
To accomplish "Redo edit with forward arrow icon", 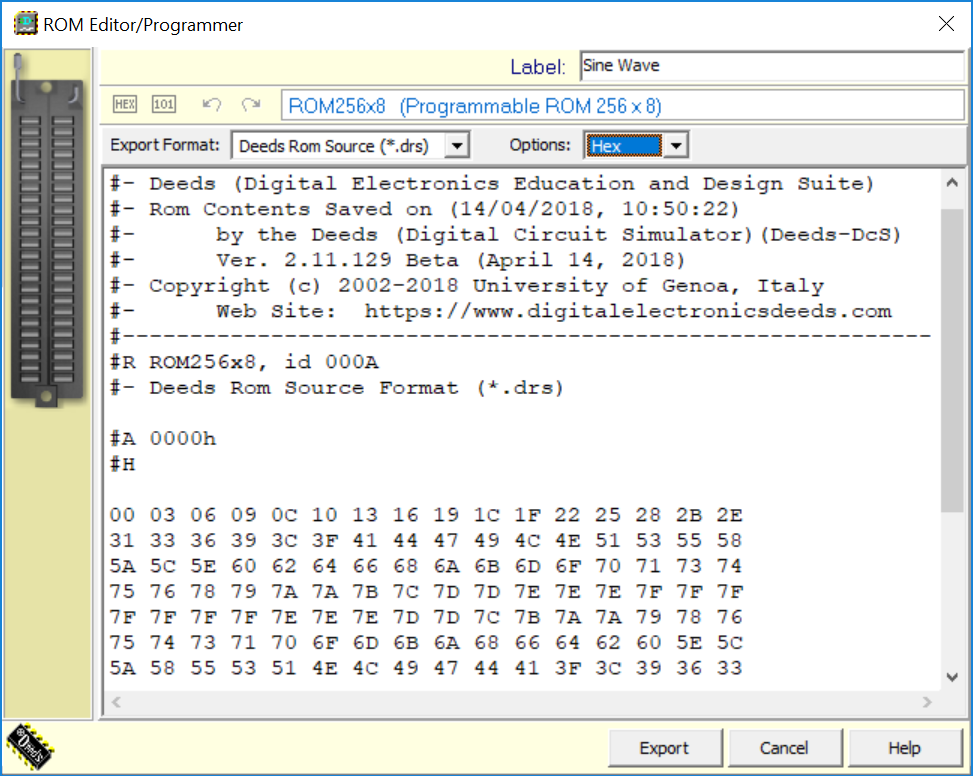I will pos(251,104).
